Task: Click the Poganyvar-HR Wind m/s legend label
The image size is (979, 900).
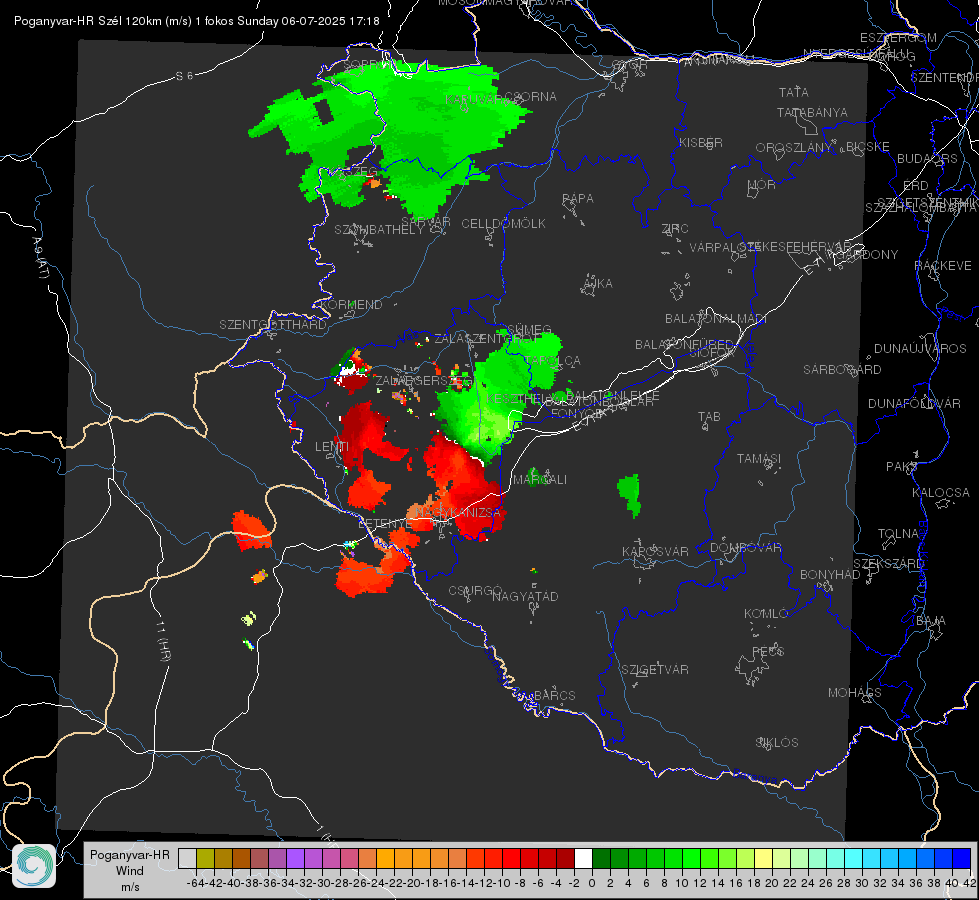Action: point(130,871)
